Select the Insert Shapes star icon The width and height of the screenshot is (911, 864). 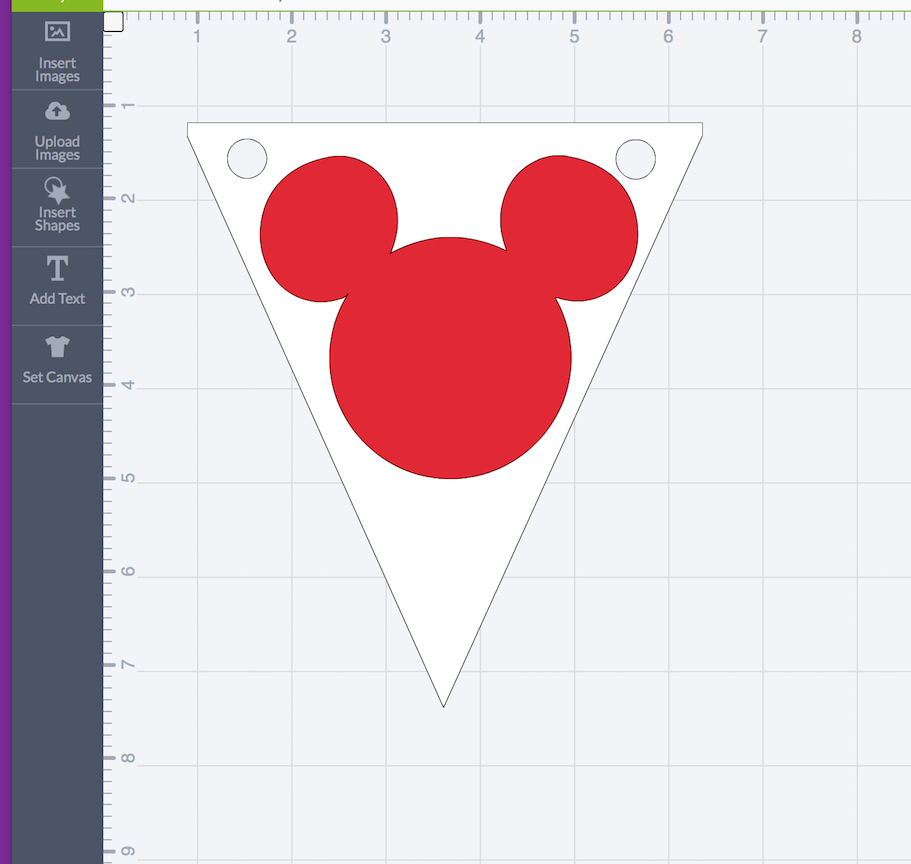coord(57,189)
